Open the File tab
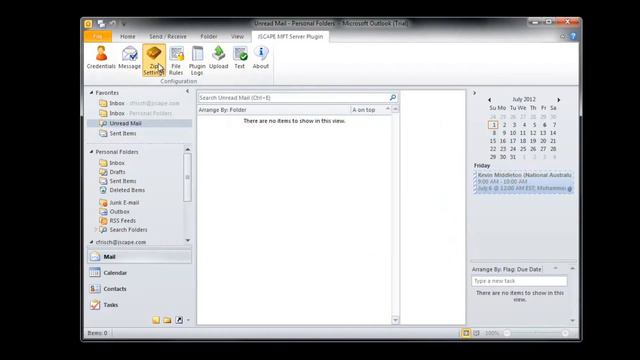Screen dimensions: 640x360 pos(98,36)
